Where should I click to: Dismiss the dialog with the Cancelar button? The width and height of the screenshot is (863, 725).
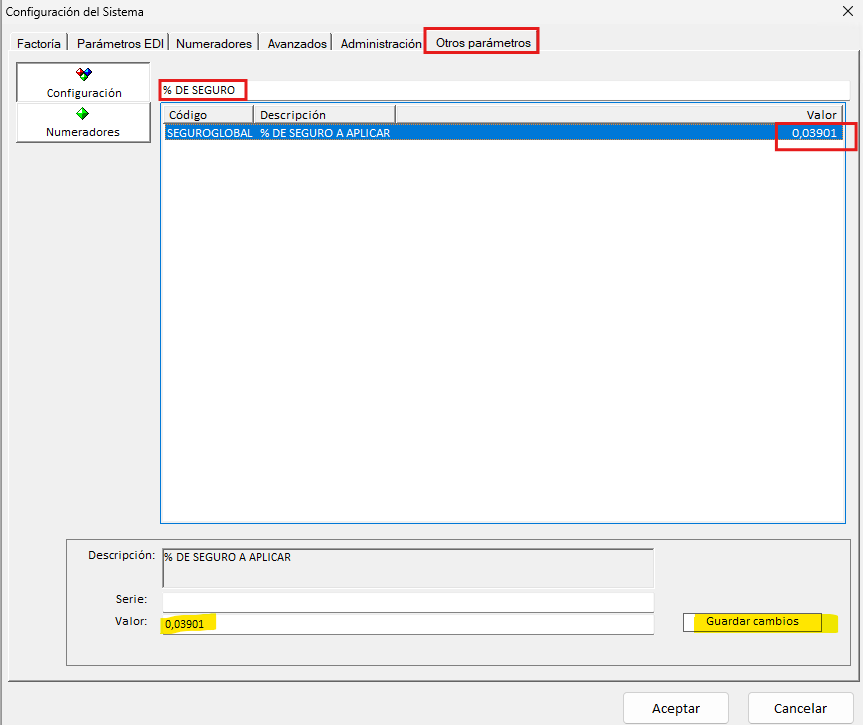[x=800, y=708]
